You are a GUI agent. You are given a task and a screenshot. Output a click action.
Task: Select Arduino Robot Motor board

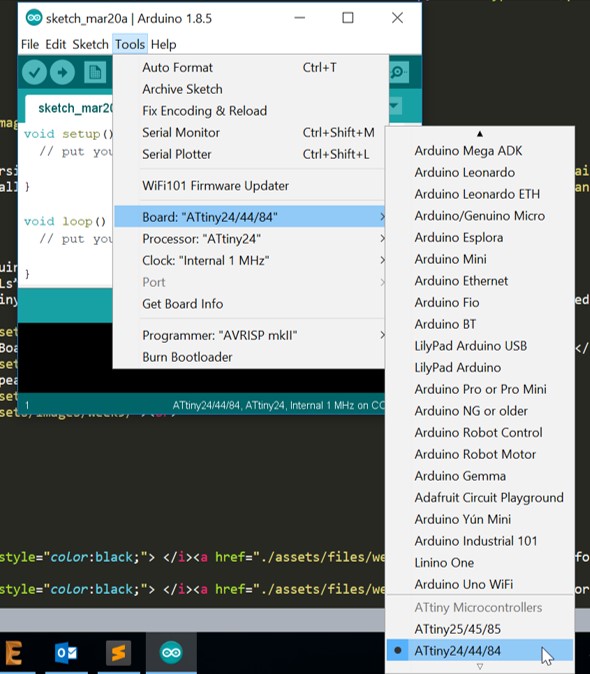tap(480, 454)
